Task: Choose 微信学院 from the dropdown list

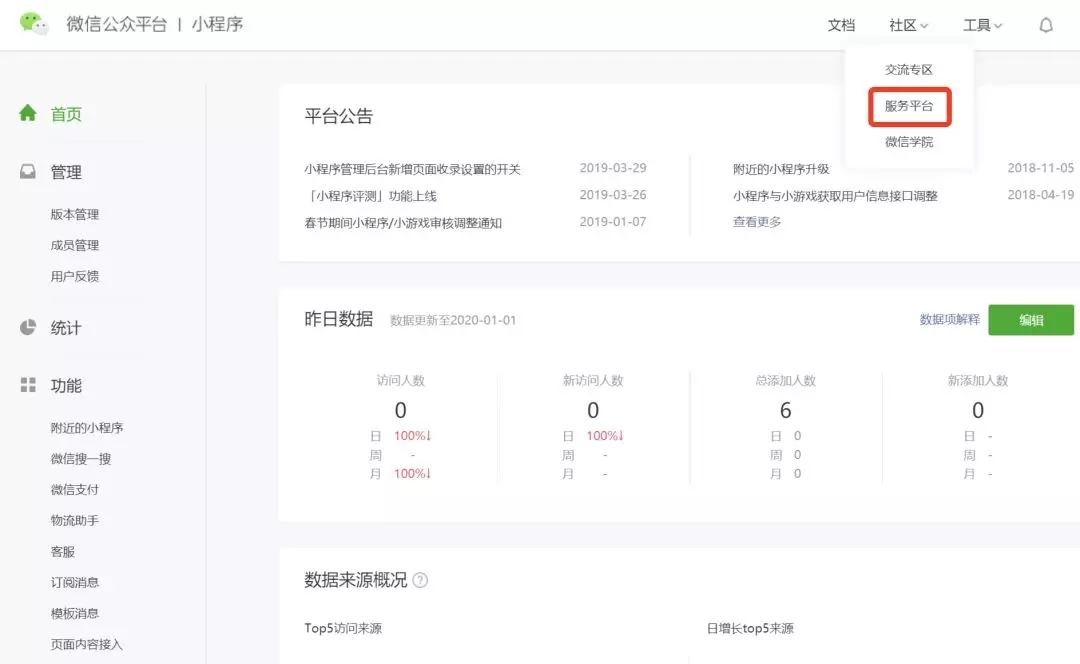Action: pos(908,142)
